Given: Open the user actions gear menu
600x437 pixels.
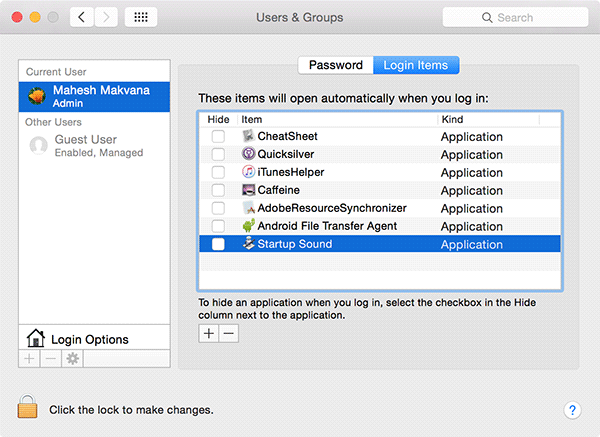Looking at the screenshot, I should coord(72,359).
